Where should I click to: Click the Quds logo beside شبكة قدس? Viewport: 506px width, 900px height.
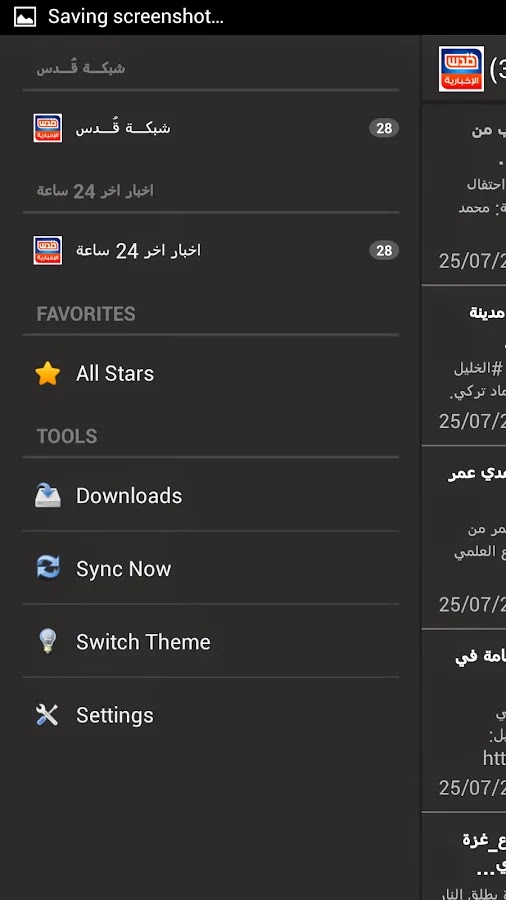coord(48,128)
